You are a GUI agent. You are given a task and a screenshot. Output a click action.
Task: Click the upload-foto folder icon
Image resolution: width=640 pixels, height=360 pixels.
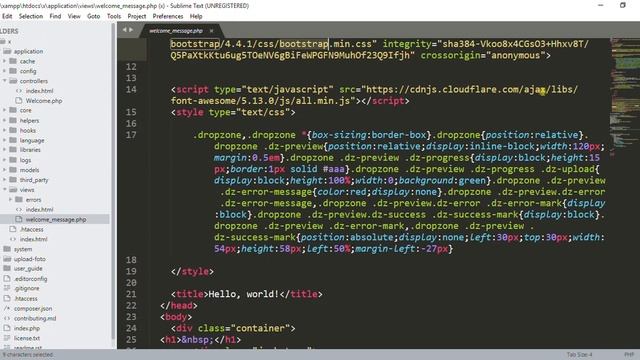point(7,259)
